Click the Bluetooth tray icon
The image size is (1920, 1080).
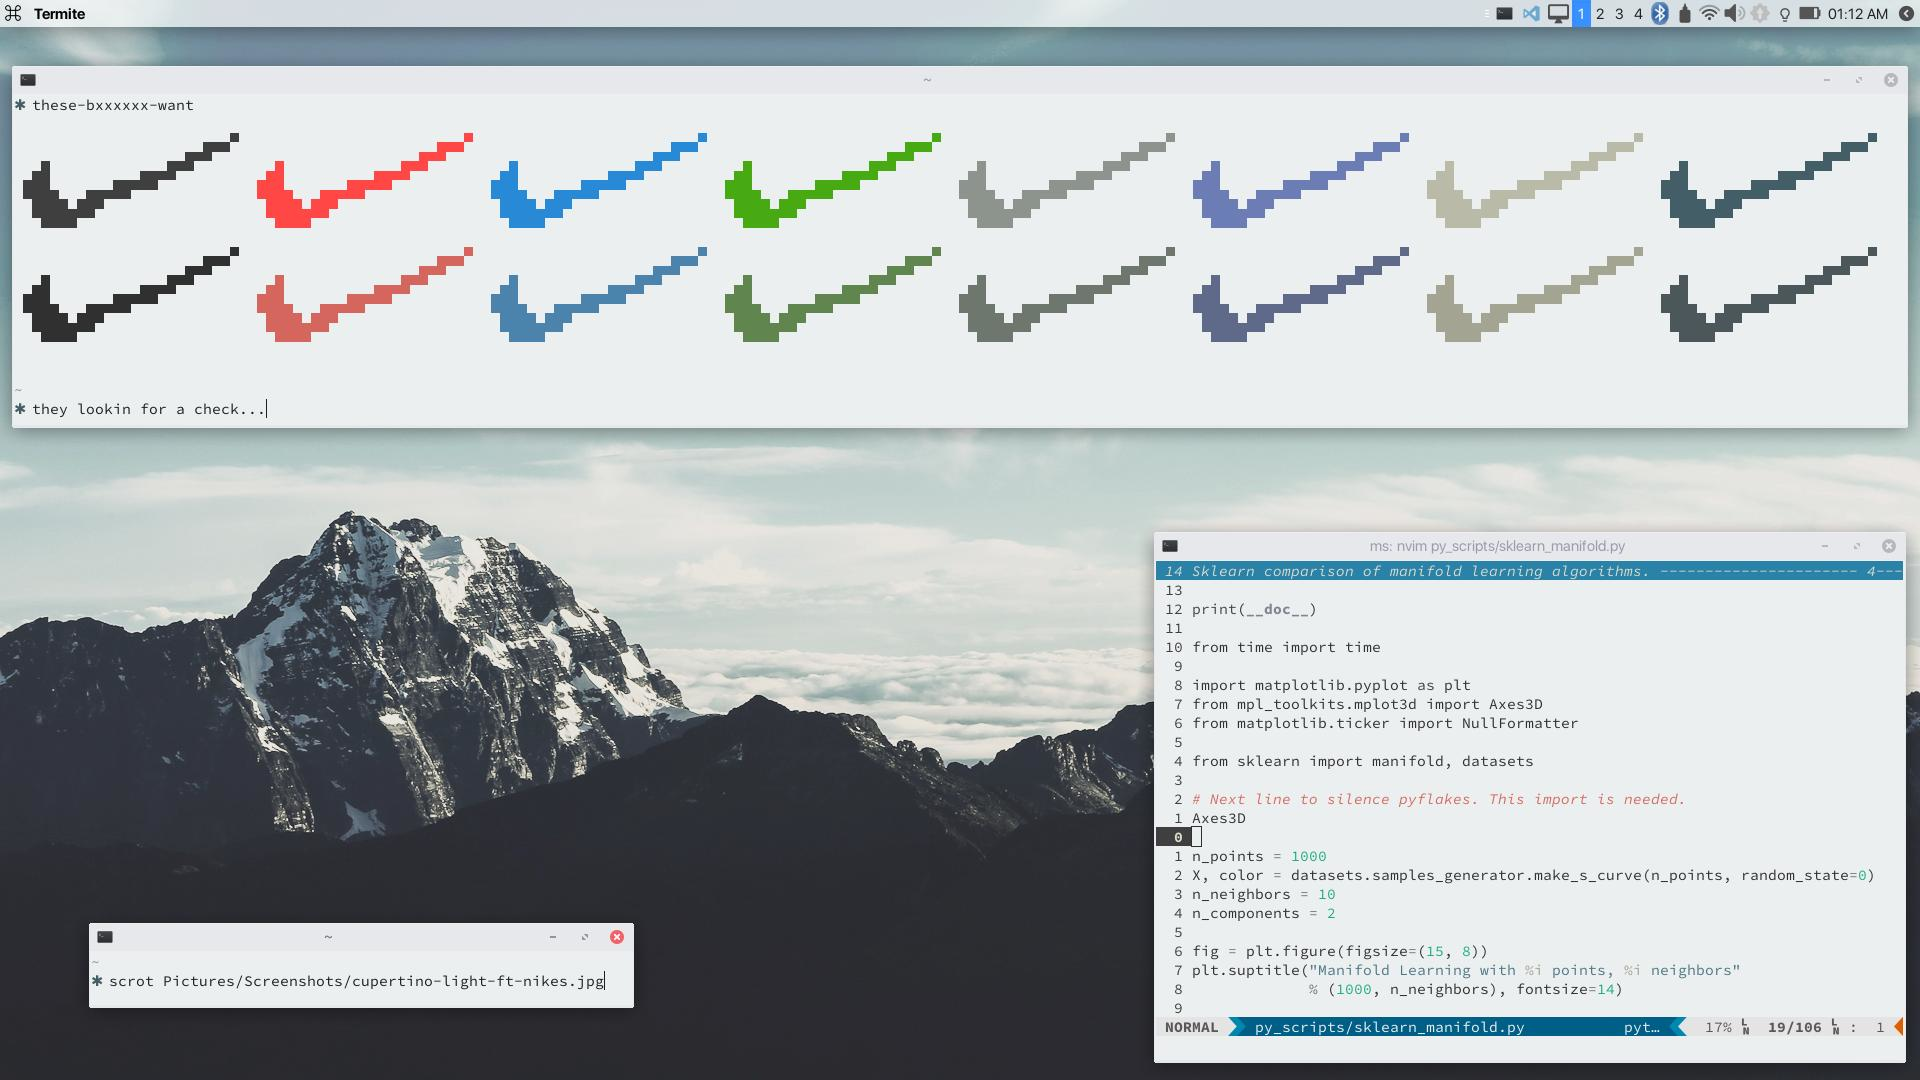(x=1660, y=13)
